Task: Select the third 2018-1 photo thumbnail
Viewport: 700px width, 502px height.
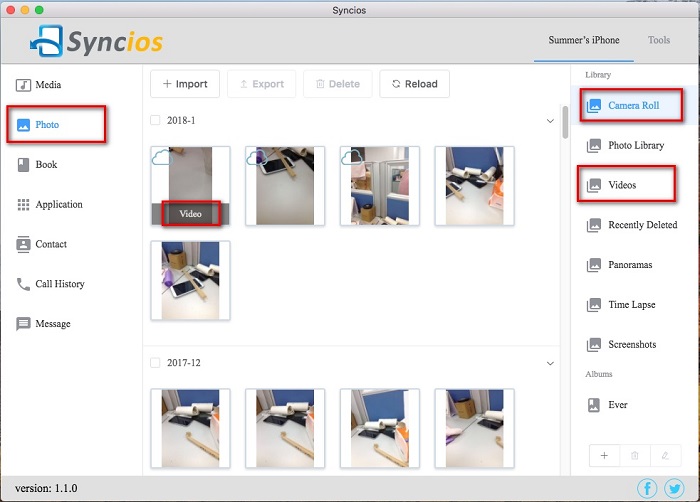Action: [379, 186]
